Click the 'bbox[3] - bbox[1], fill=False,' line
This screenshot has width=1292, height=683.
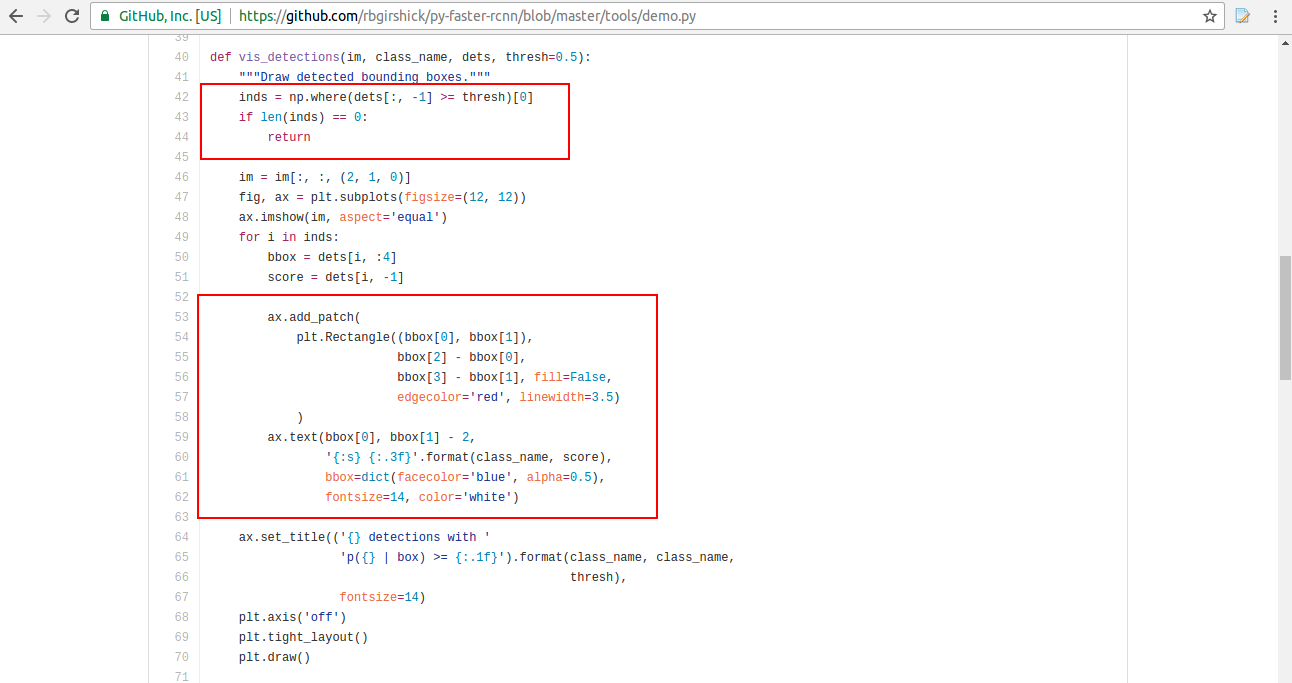[505, 377]
